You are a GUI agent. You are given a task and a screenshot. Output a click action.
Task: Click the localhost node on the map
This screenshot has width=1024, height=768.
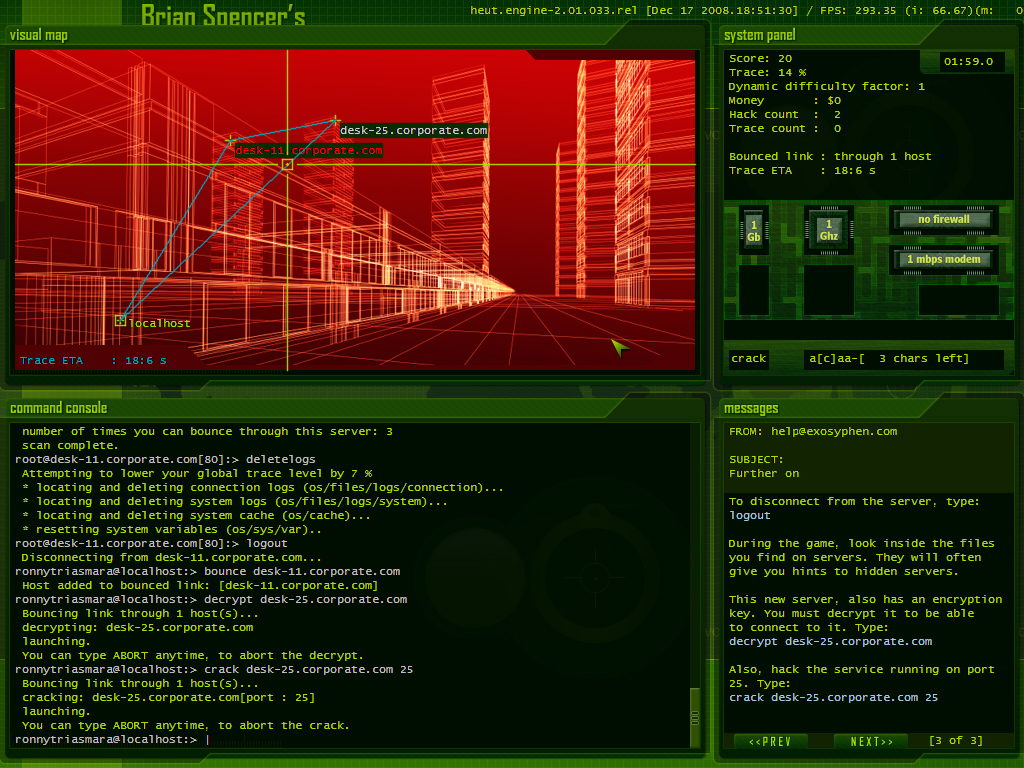121,320
